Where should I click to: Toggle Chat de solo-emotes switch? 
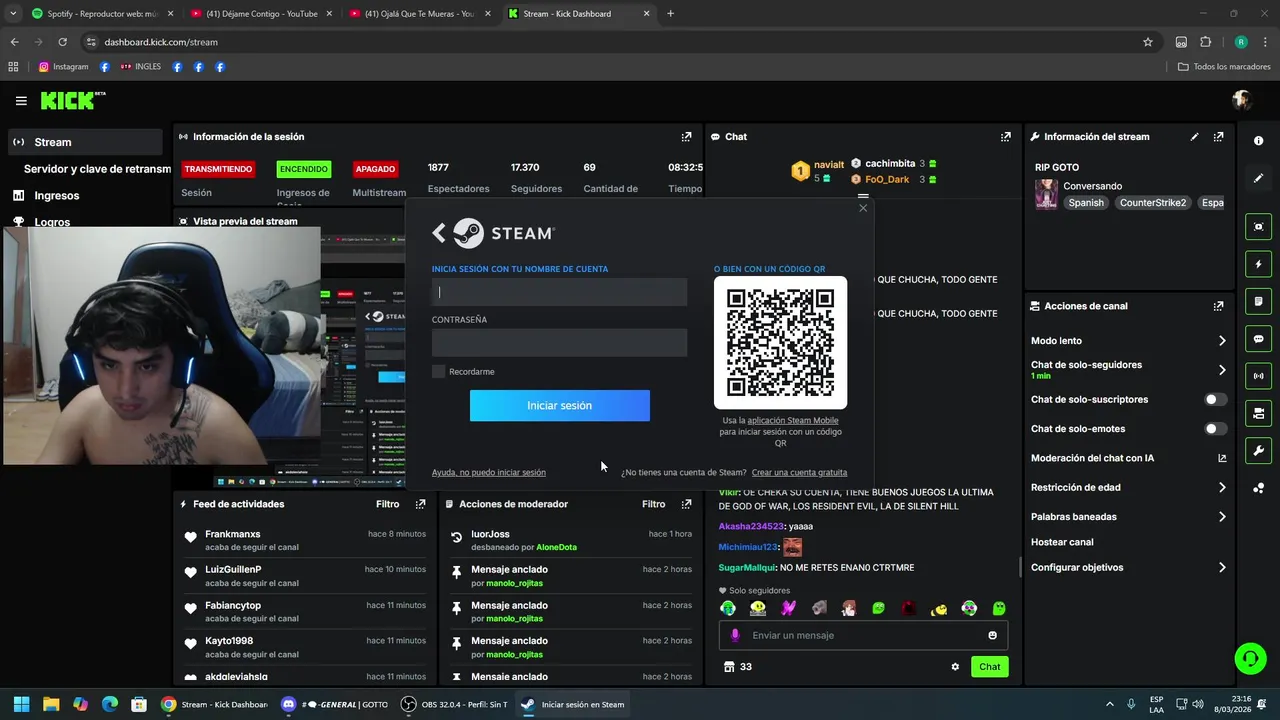tap(1215, 429)
